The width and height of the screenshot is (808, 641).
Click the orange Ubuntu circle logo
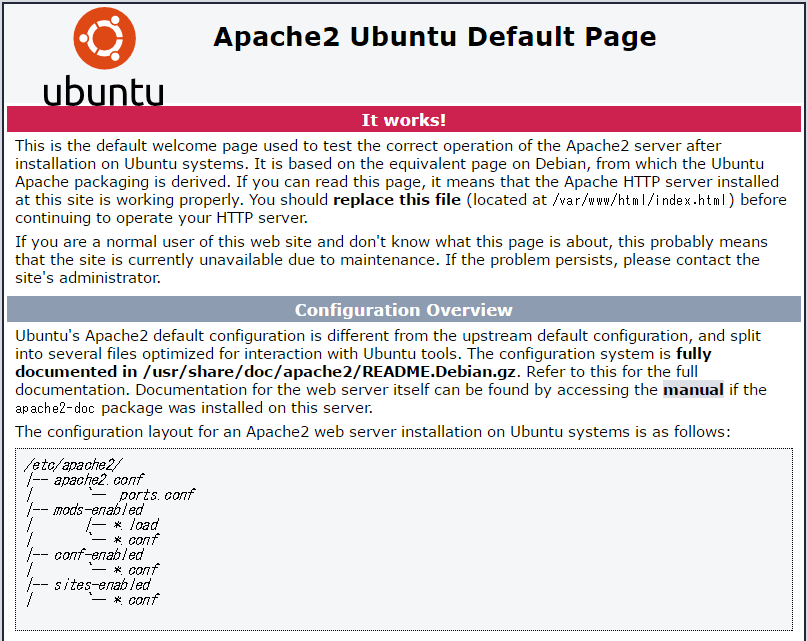tap(104, 38)
